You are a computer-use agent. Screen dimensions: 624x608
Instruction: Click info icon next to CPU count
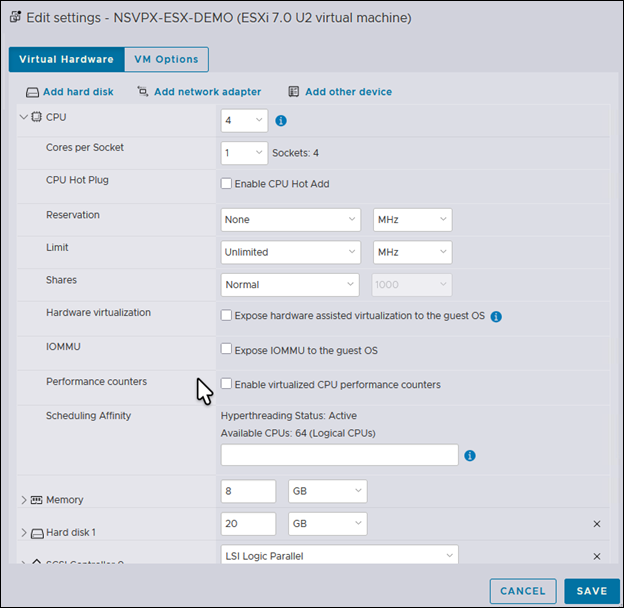281,121
